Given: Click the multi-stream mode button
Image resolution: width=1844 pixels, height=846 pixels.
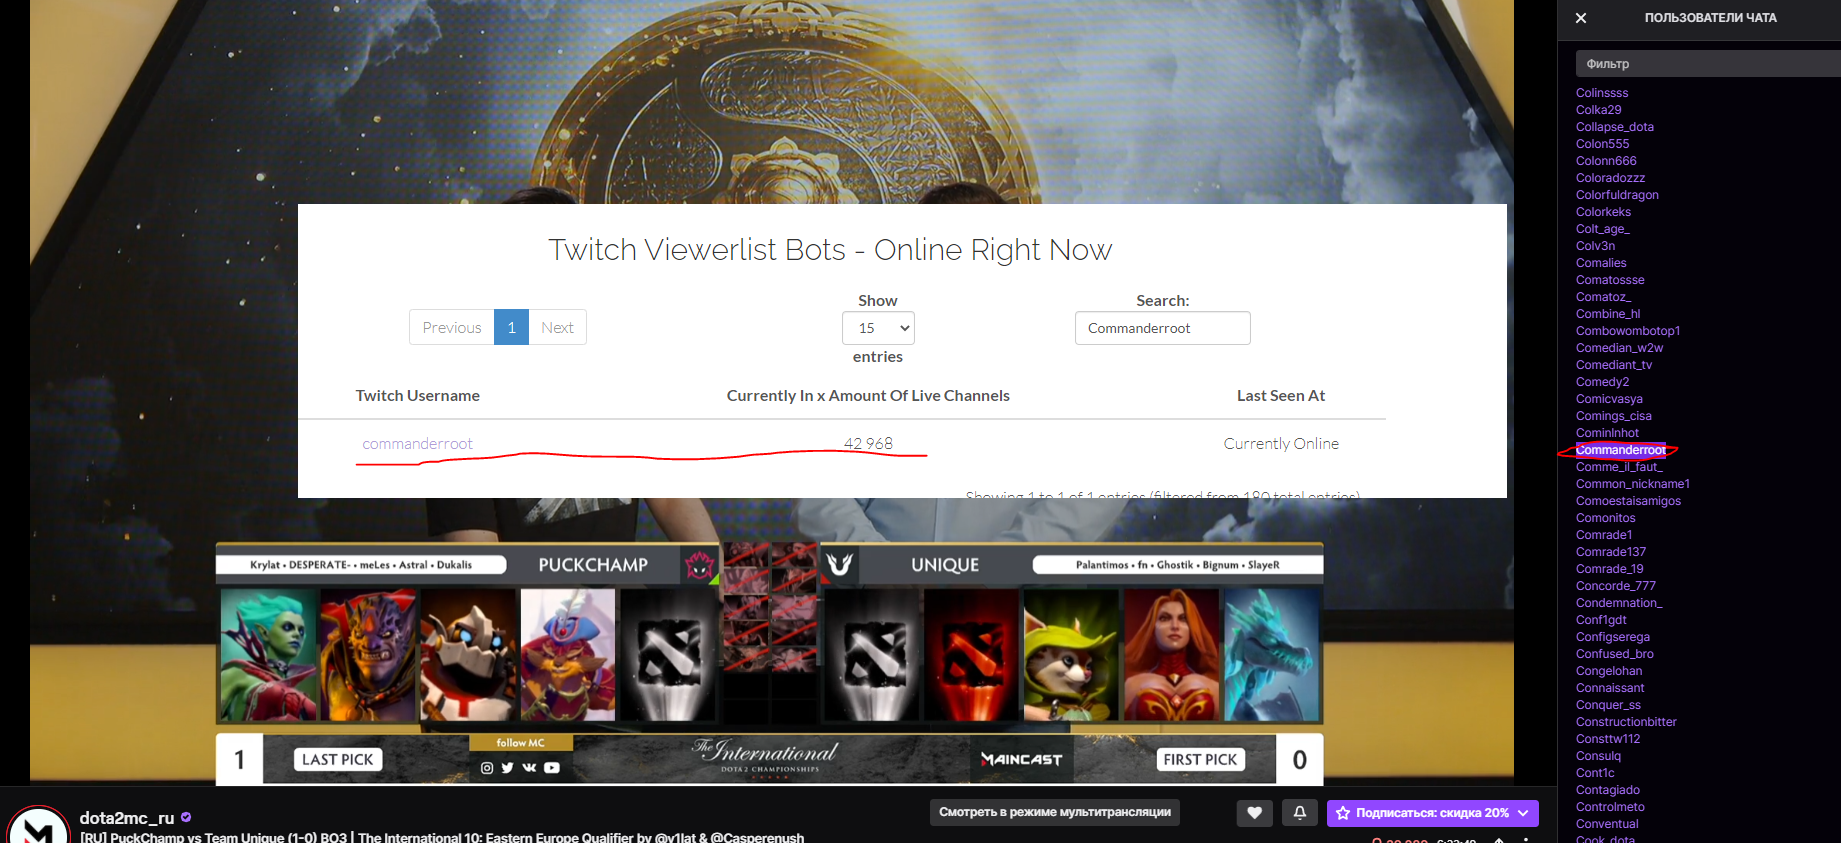Looking at the screenshot, I should [x=1055, y=812].
